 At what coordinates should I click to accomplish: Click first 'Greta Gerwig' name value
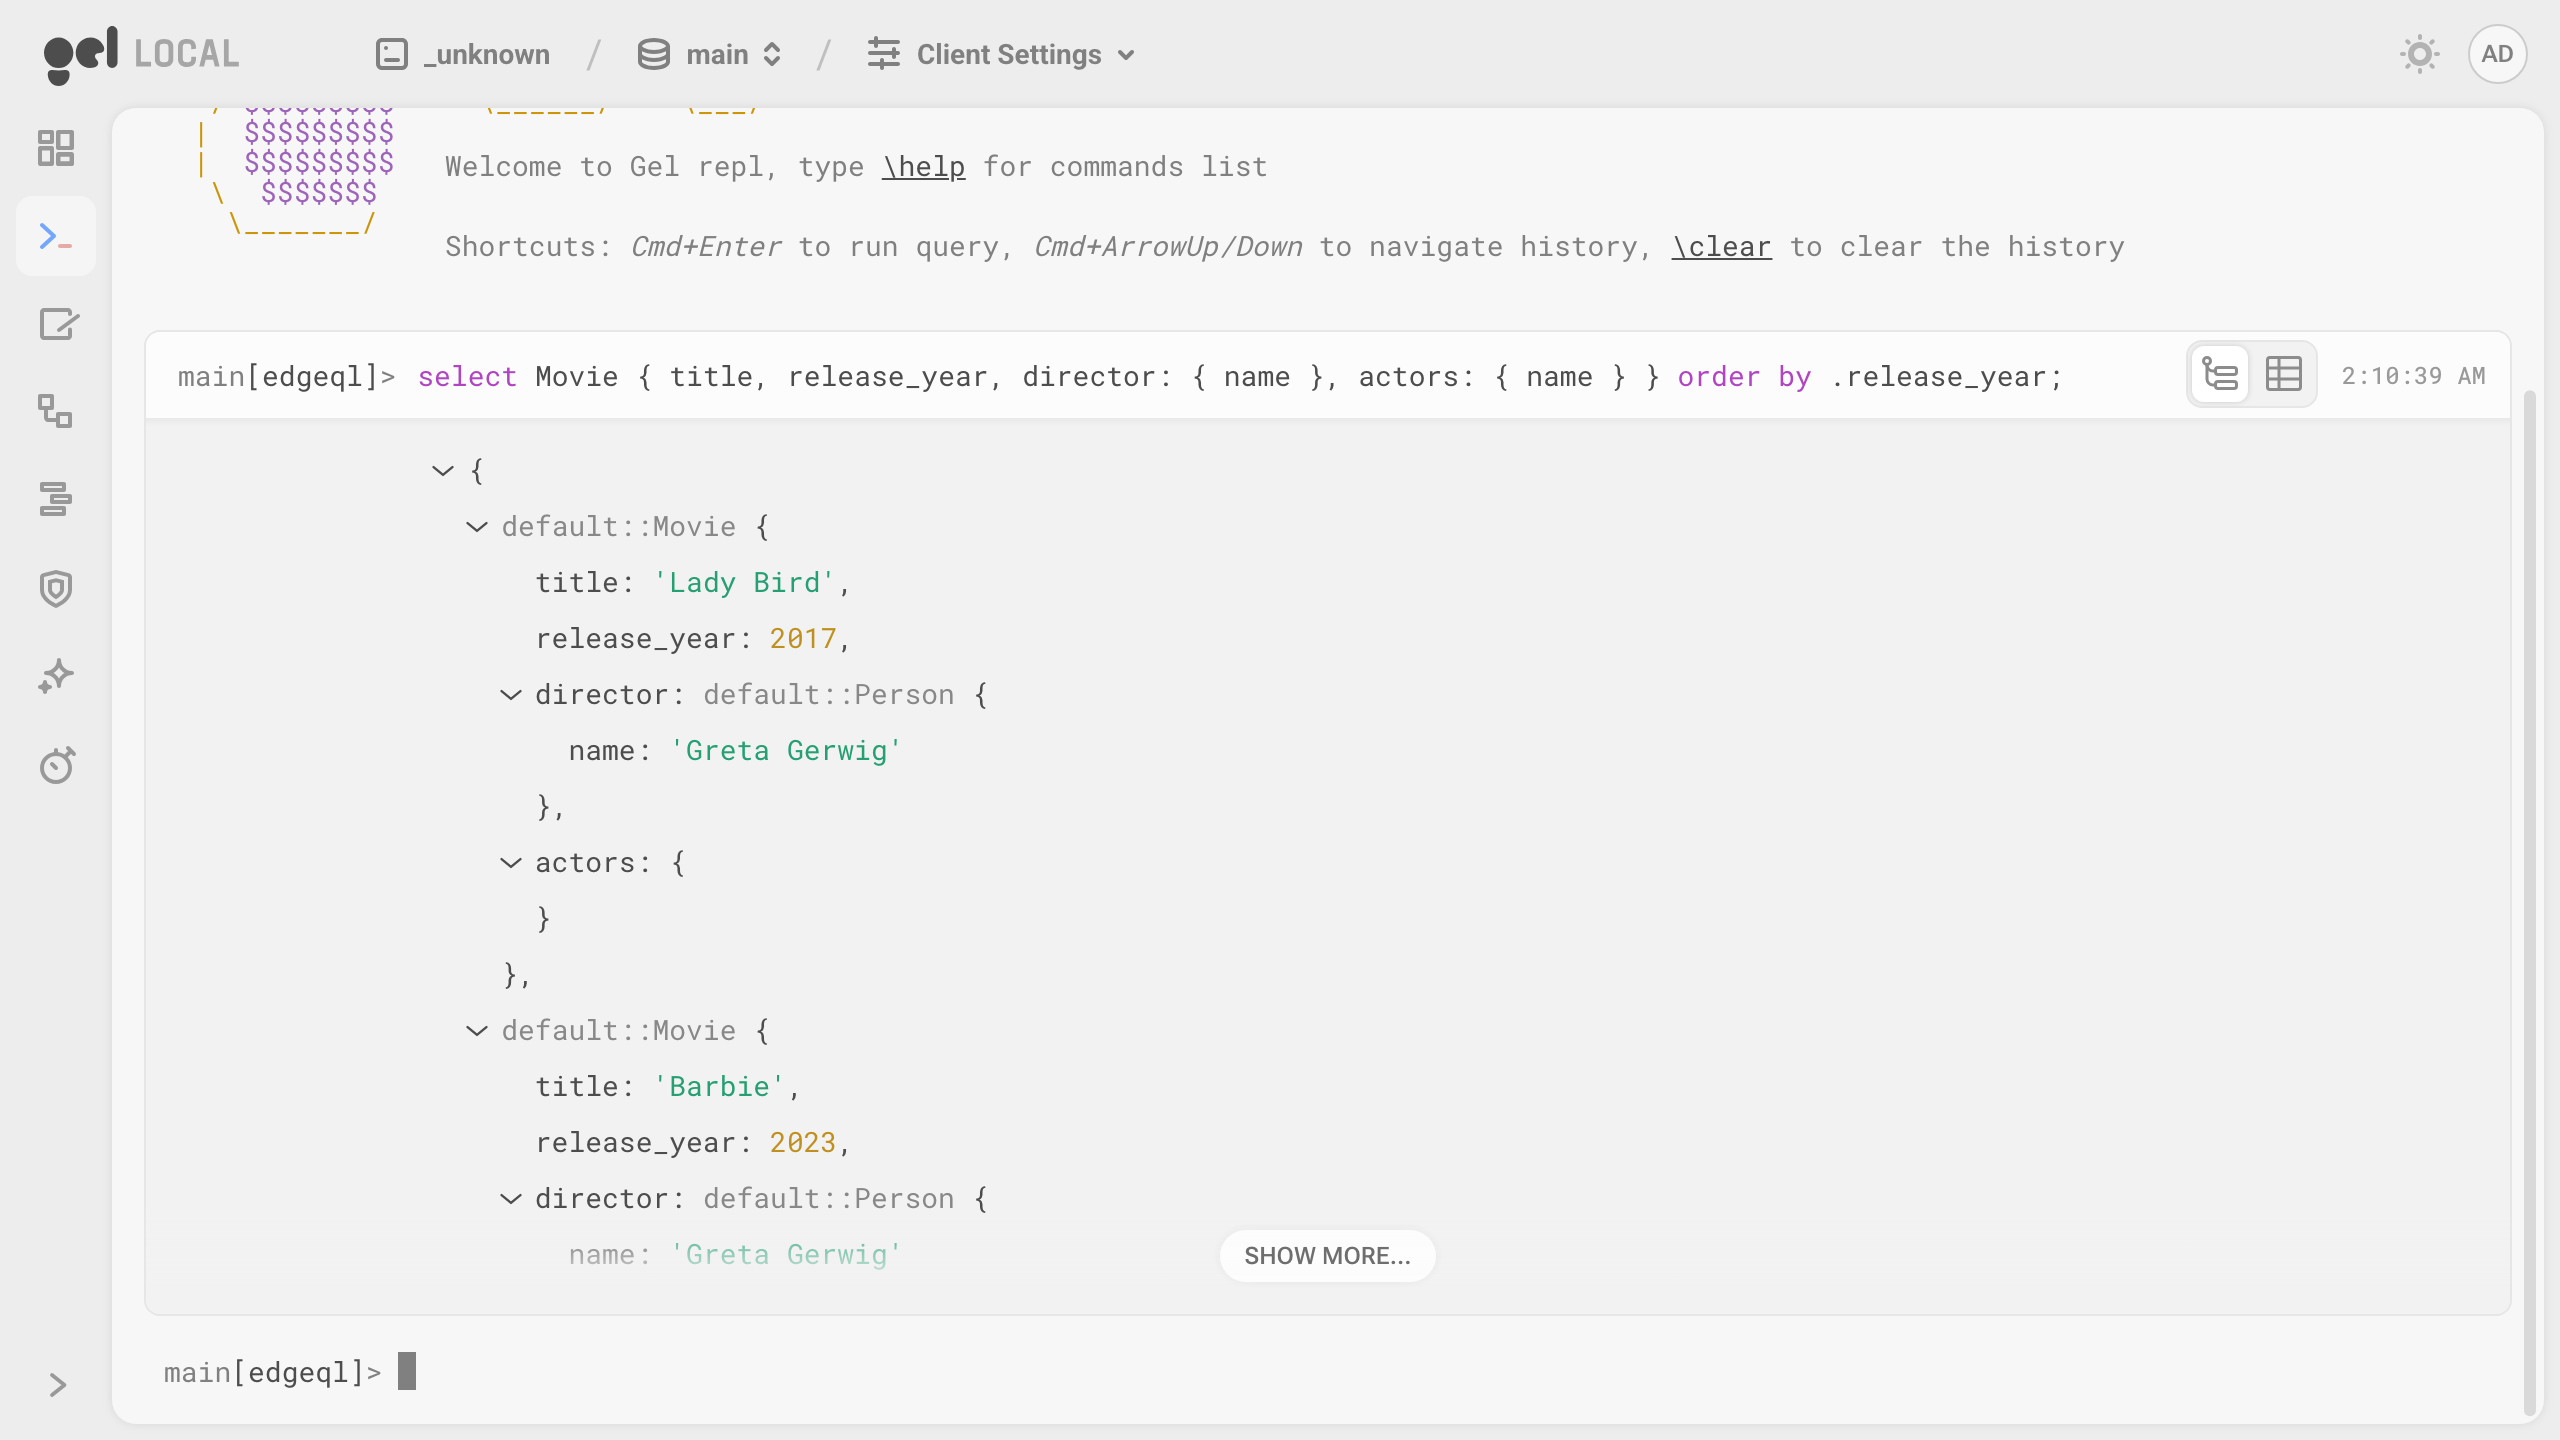pyautogui.click(x=786, y=750)
